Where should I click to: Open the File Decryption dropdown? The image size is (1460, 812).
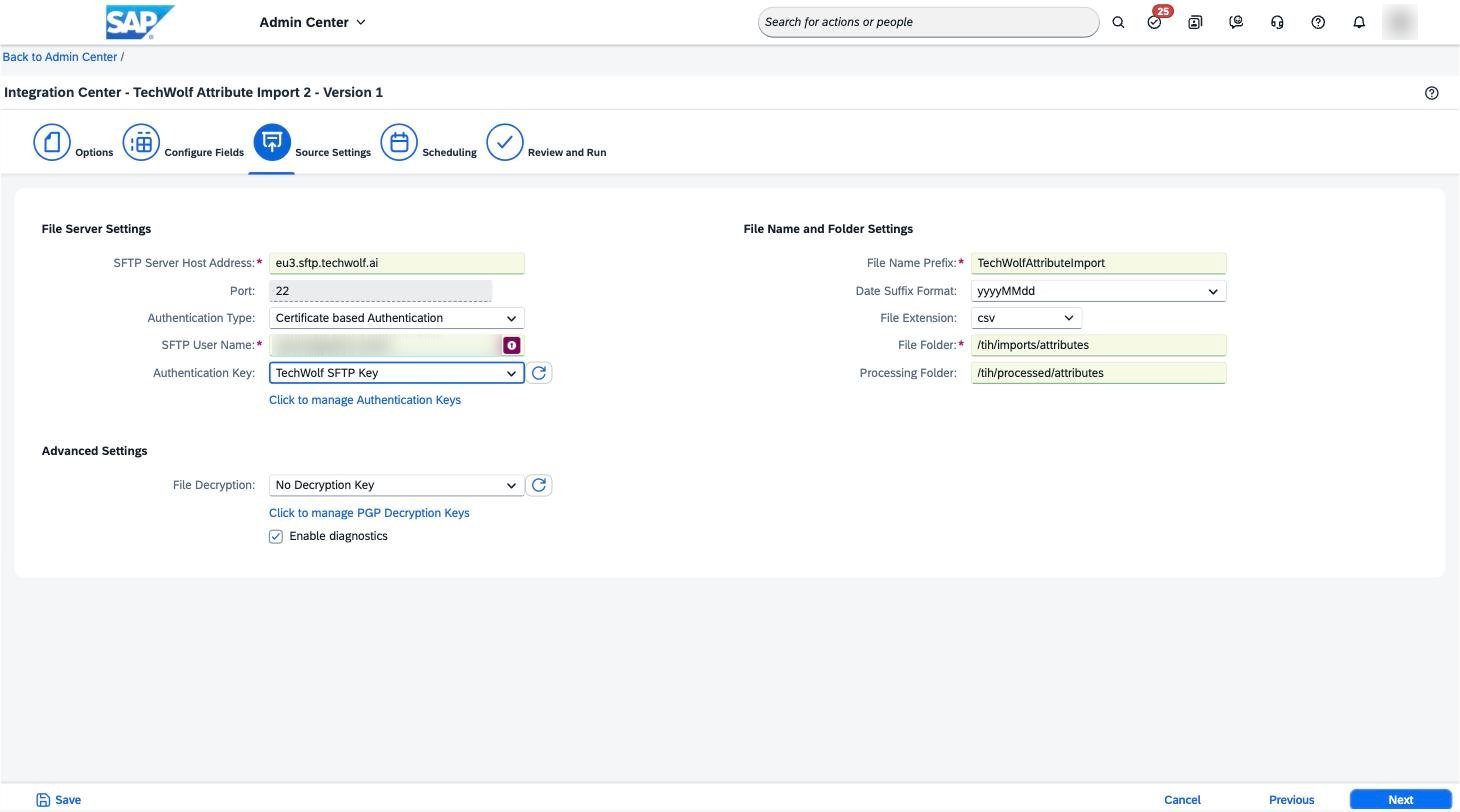[397, 485]
